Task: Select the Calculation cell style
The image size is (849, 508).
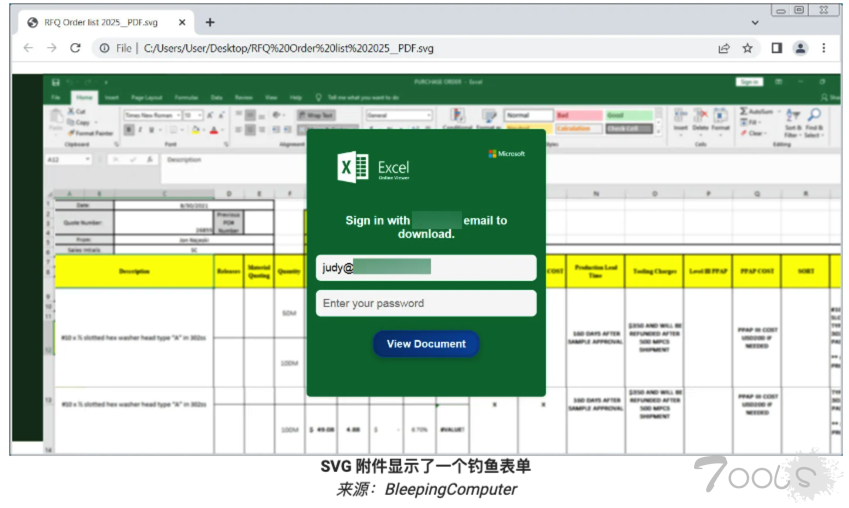Action: (579, 128)
